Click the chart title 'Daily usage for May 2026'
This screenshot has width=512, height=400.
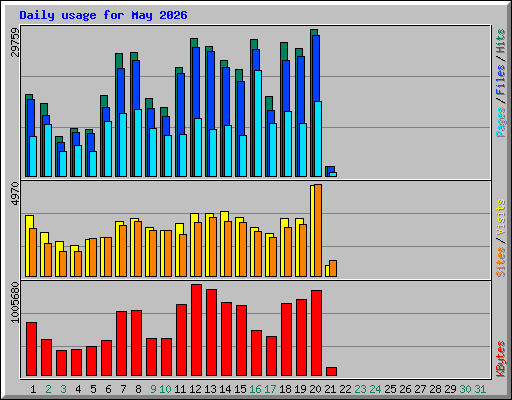(103, 15)
